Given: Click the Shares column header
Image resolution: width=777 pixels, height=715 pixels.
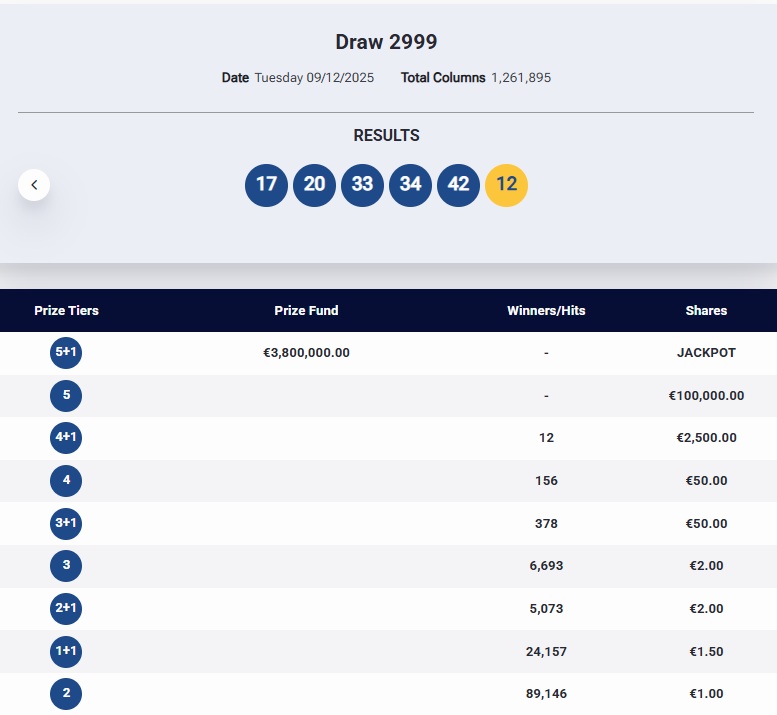Looking at the screenshot, I should point(706,311).
